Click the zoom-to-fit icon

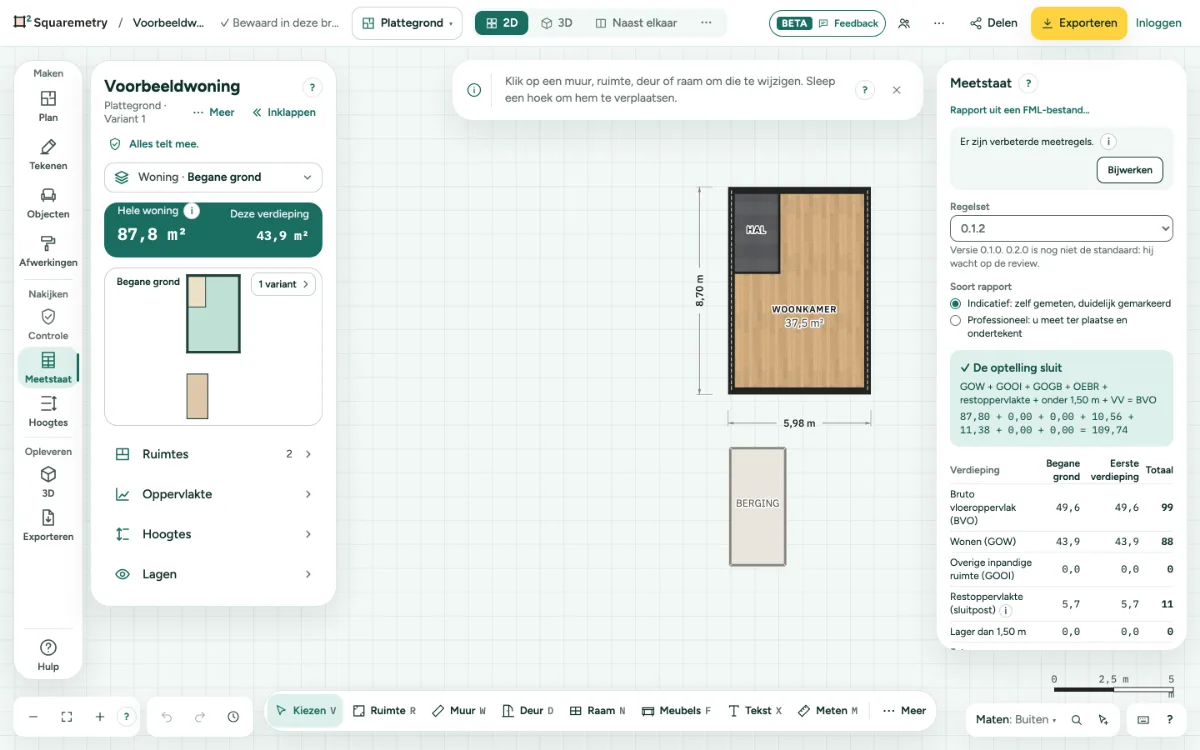[x=67, y=717]
